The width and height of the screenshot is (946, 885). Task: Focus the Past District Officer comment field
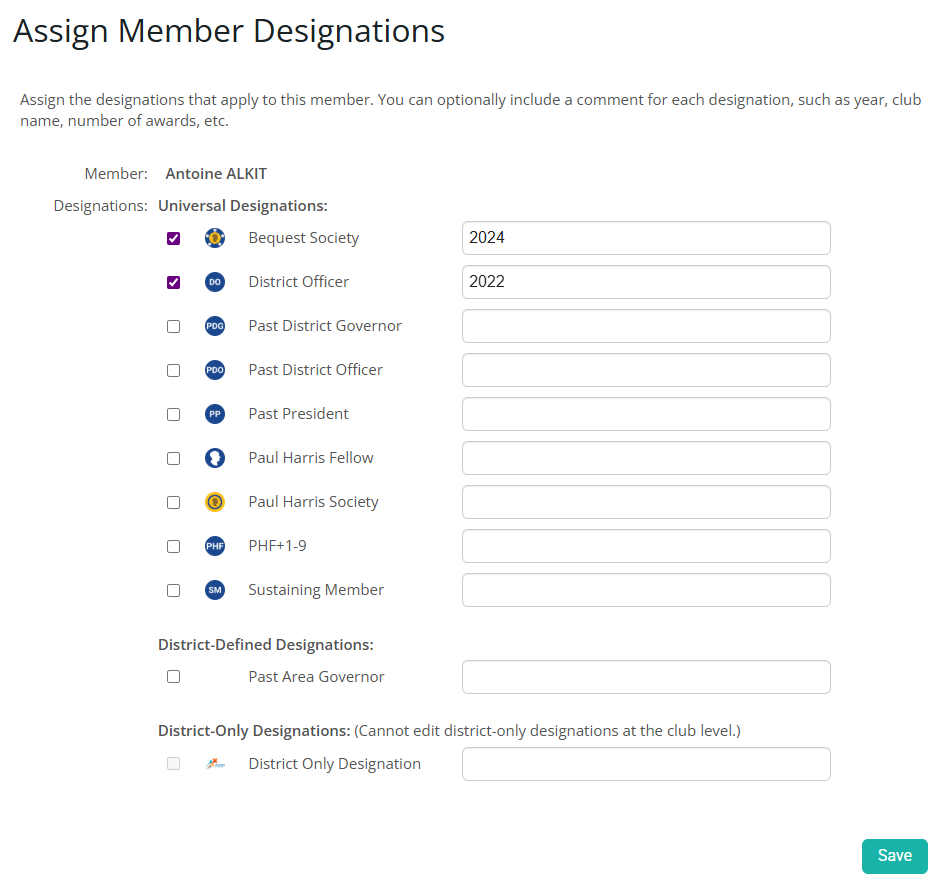(646, 370)
